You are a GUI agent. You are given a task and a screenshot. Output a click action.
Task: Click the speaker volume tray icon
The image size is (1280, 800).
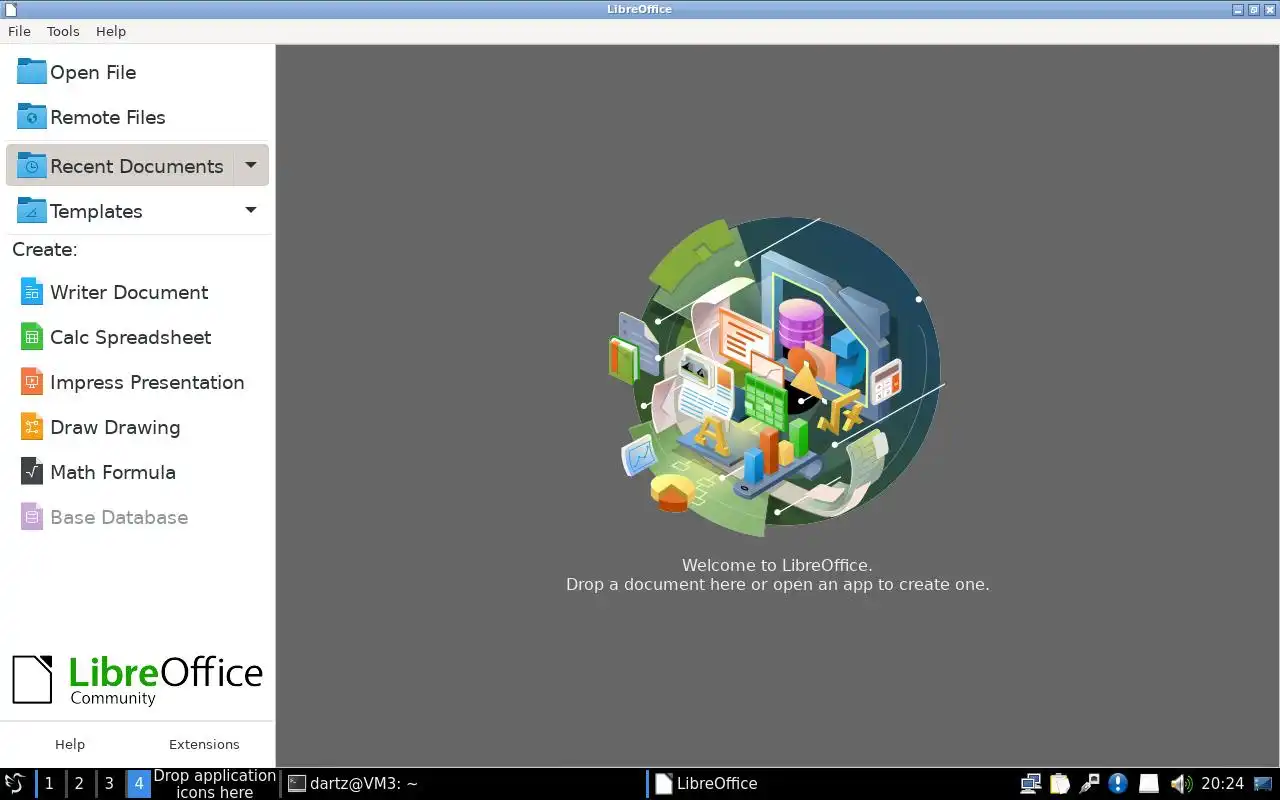tap(1181, 784)
